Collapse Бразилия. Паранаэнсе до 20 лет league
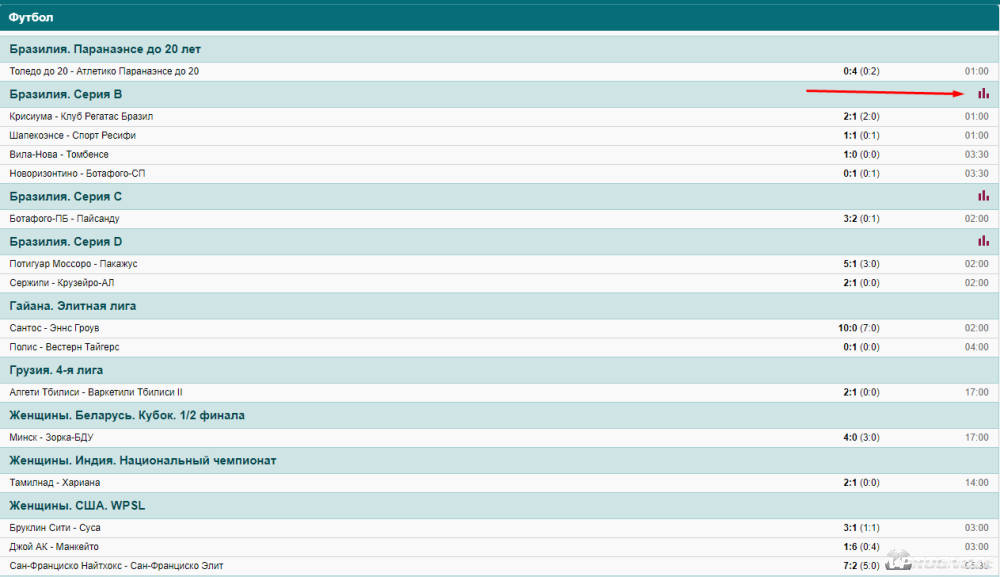This screenshot has width=1000, height=577. tap(104, 48)
